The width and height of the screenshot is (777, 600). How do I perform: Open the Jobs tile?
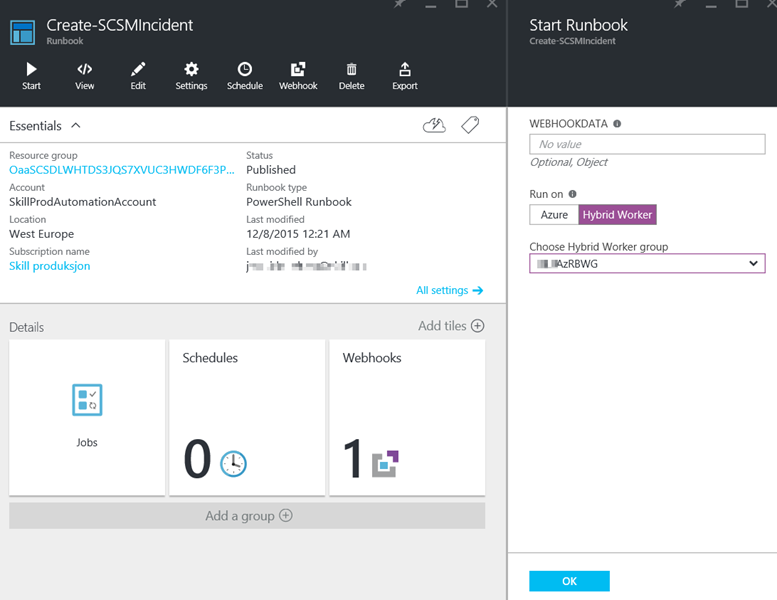click(x=87, y=417)
